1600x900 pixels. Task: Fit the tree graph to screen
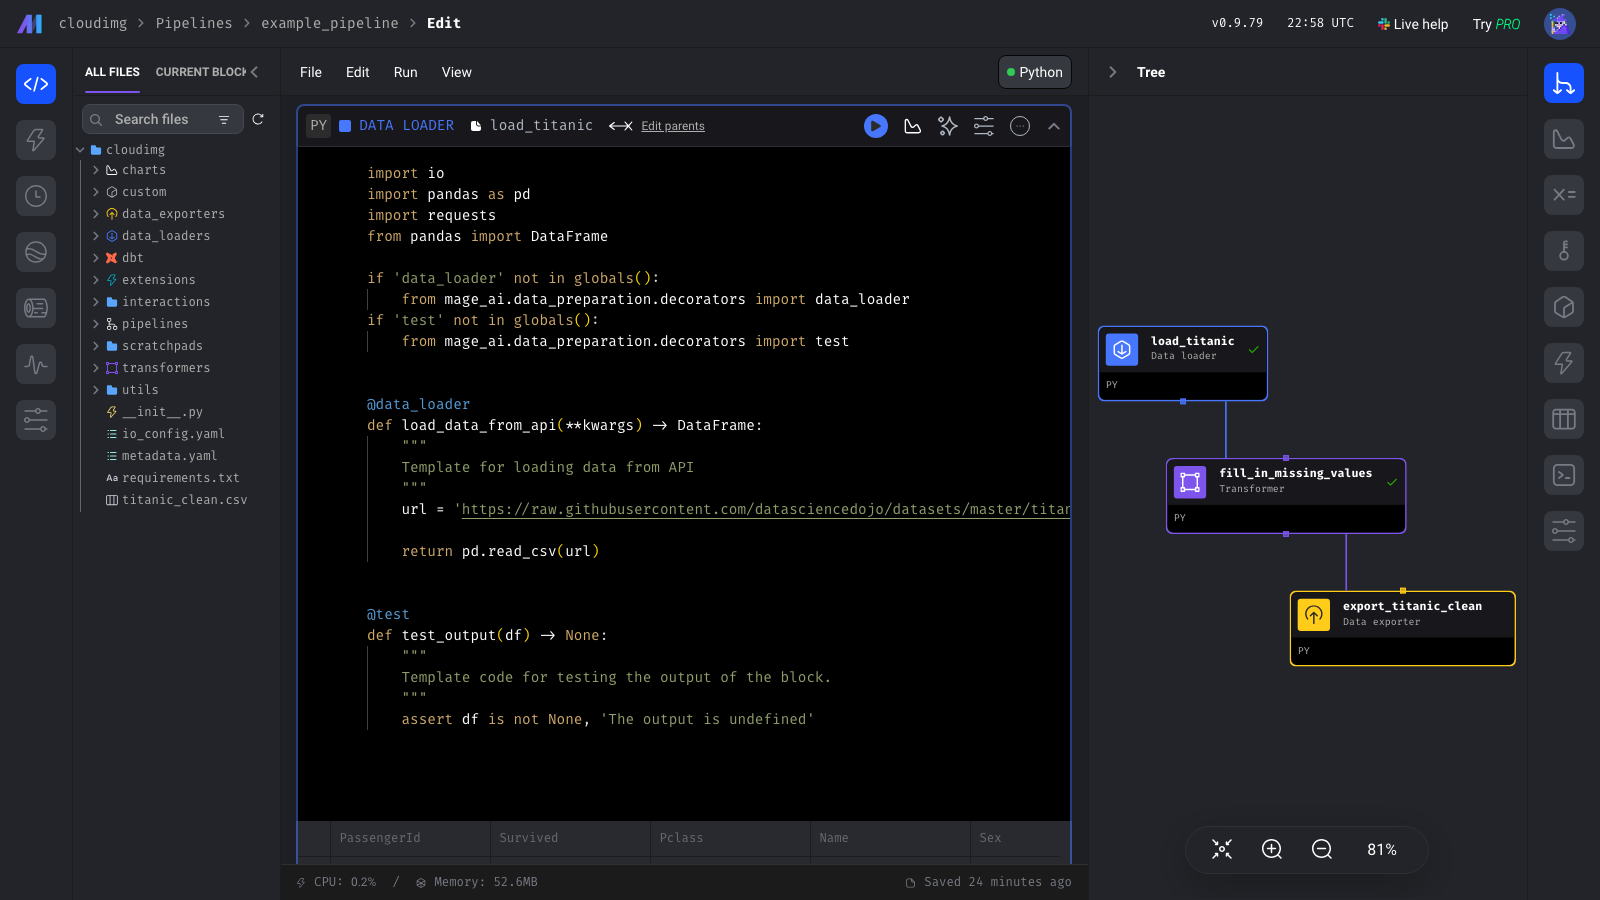(x=1222, y=849)
